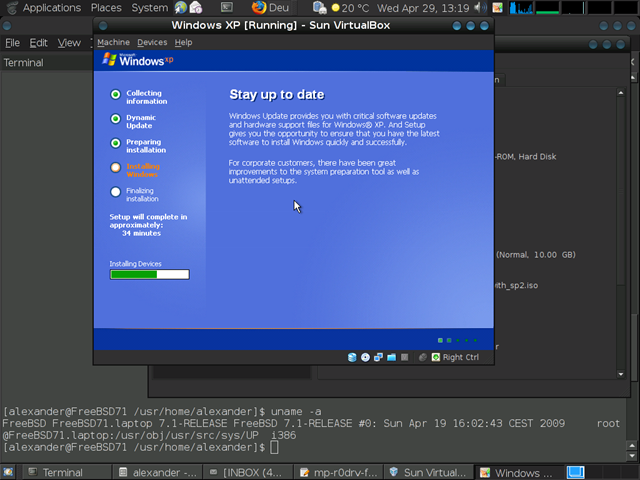Click the hard disk activity icon in VirtualBox status bar

(x=352, y=357)
